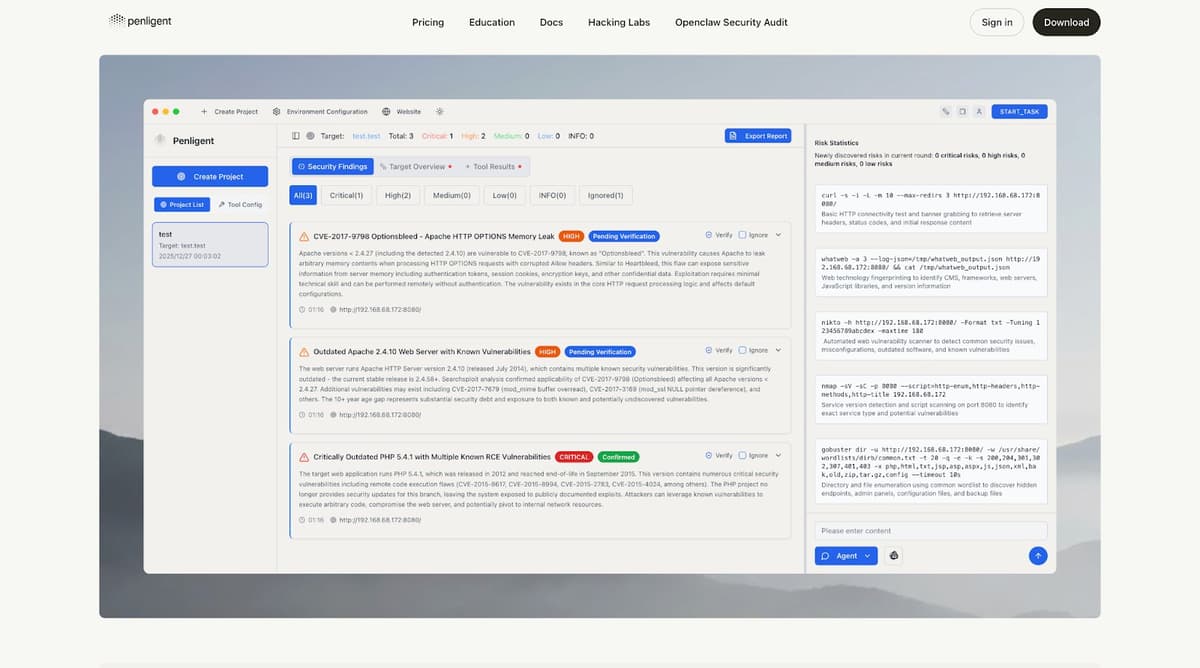Viewport: 1200px width, 668px height.
Task: Click Confirmed badge on PHP 5.4.1 finding
Action: (618, 457)
